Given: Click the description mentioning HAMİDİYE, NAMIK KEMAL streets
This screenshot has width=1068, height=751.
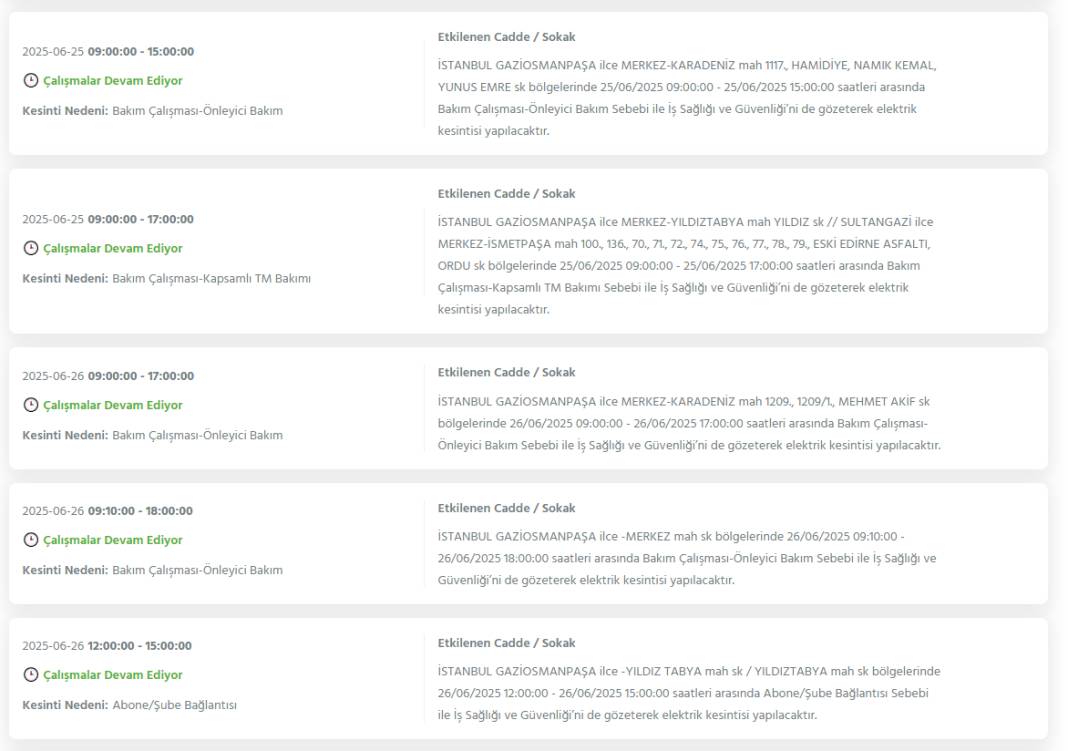Looking at the screenshot, I should click(687, 98).
